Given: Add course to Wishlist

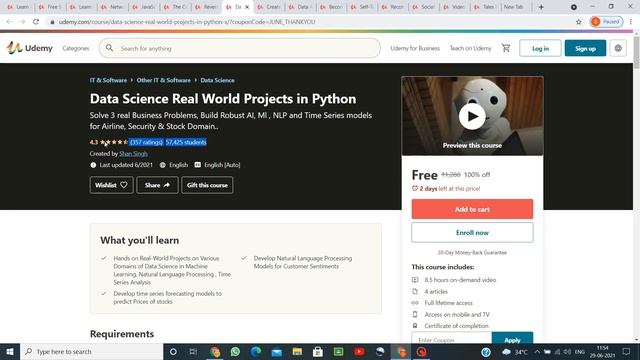Looking at the screenshot, I should (111, 185).
